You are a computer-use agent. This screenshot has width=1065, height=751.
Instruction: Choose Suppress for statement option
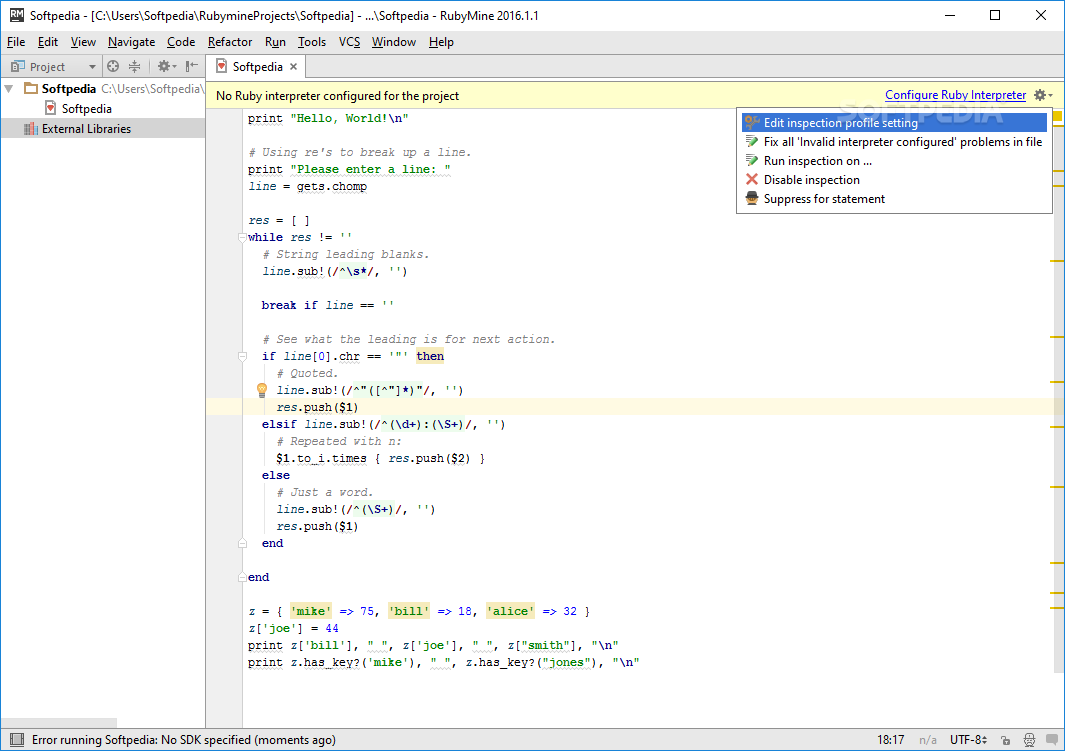point(894,199)
